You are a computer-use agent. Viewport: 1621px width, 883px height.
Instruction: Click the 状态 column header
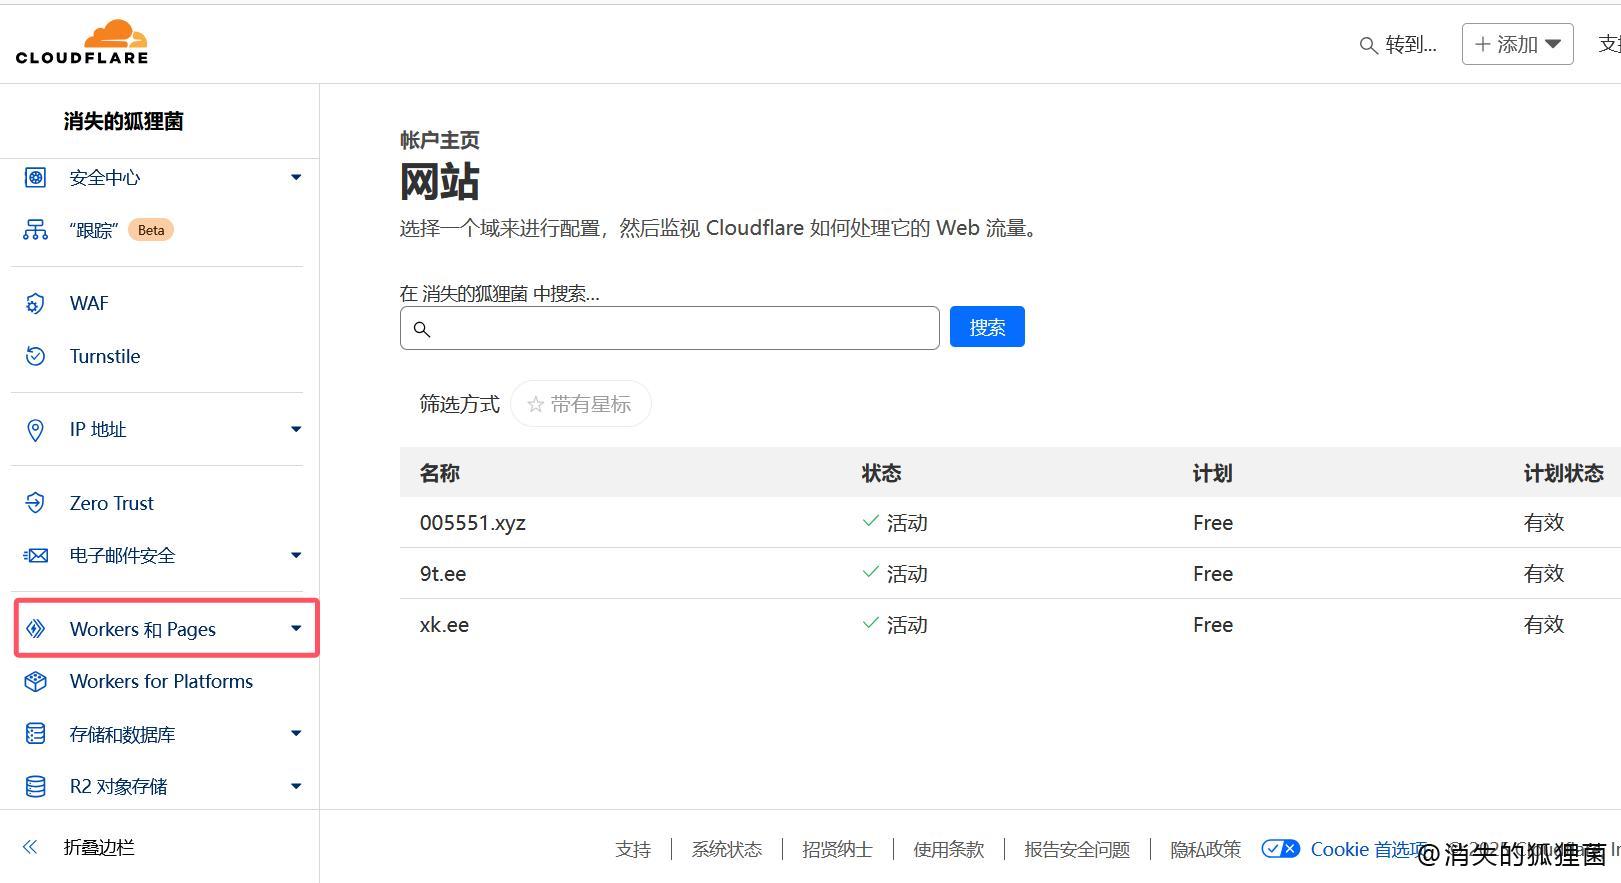tap(881, 473)
